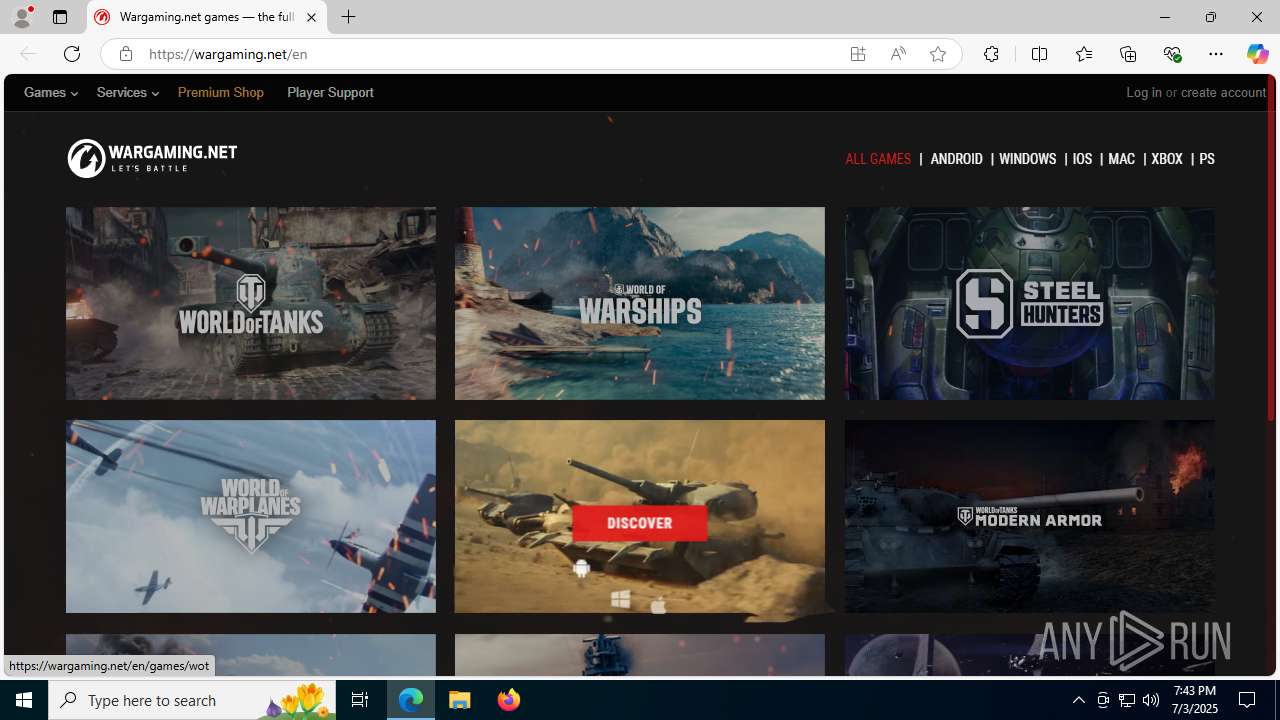1280x720 pixels.
Task: Open Copilot sidebar
Action: [1257, 54]
